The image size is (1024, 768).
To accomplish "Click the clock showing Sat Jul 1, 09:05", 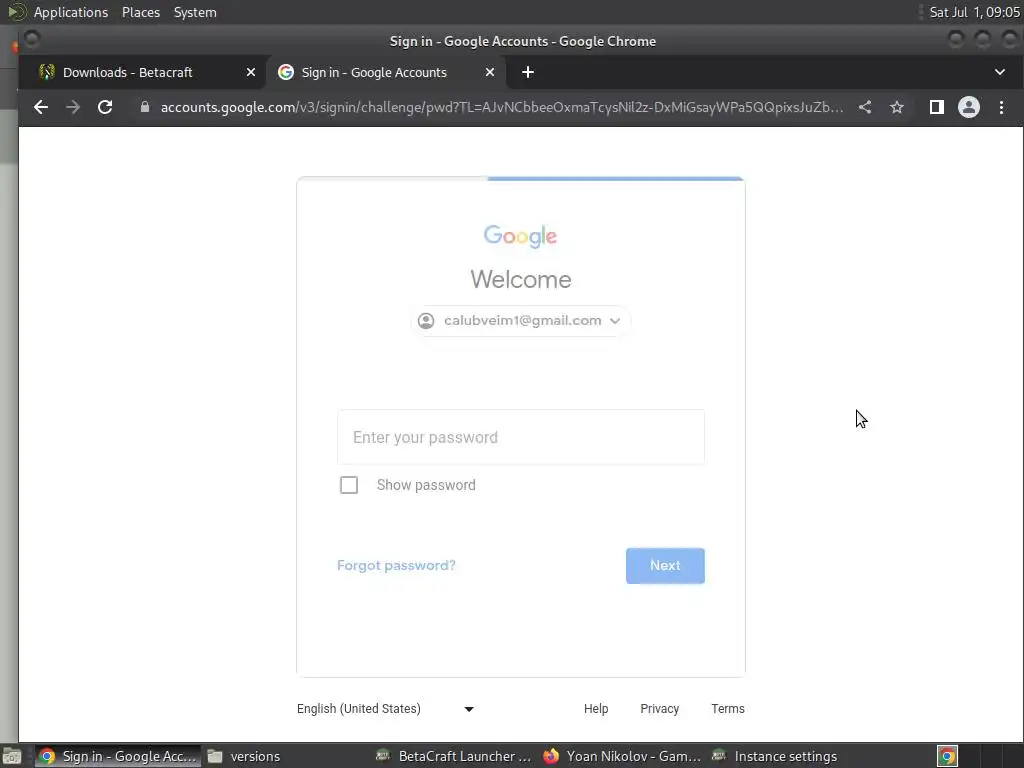I will click(x=974, y=12).
